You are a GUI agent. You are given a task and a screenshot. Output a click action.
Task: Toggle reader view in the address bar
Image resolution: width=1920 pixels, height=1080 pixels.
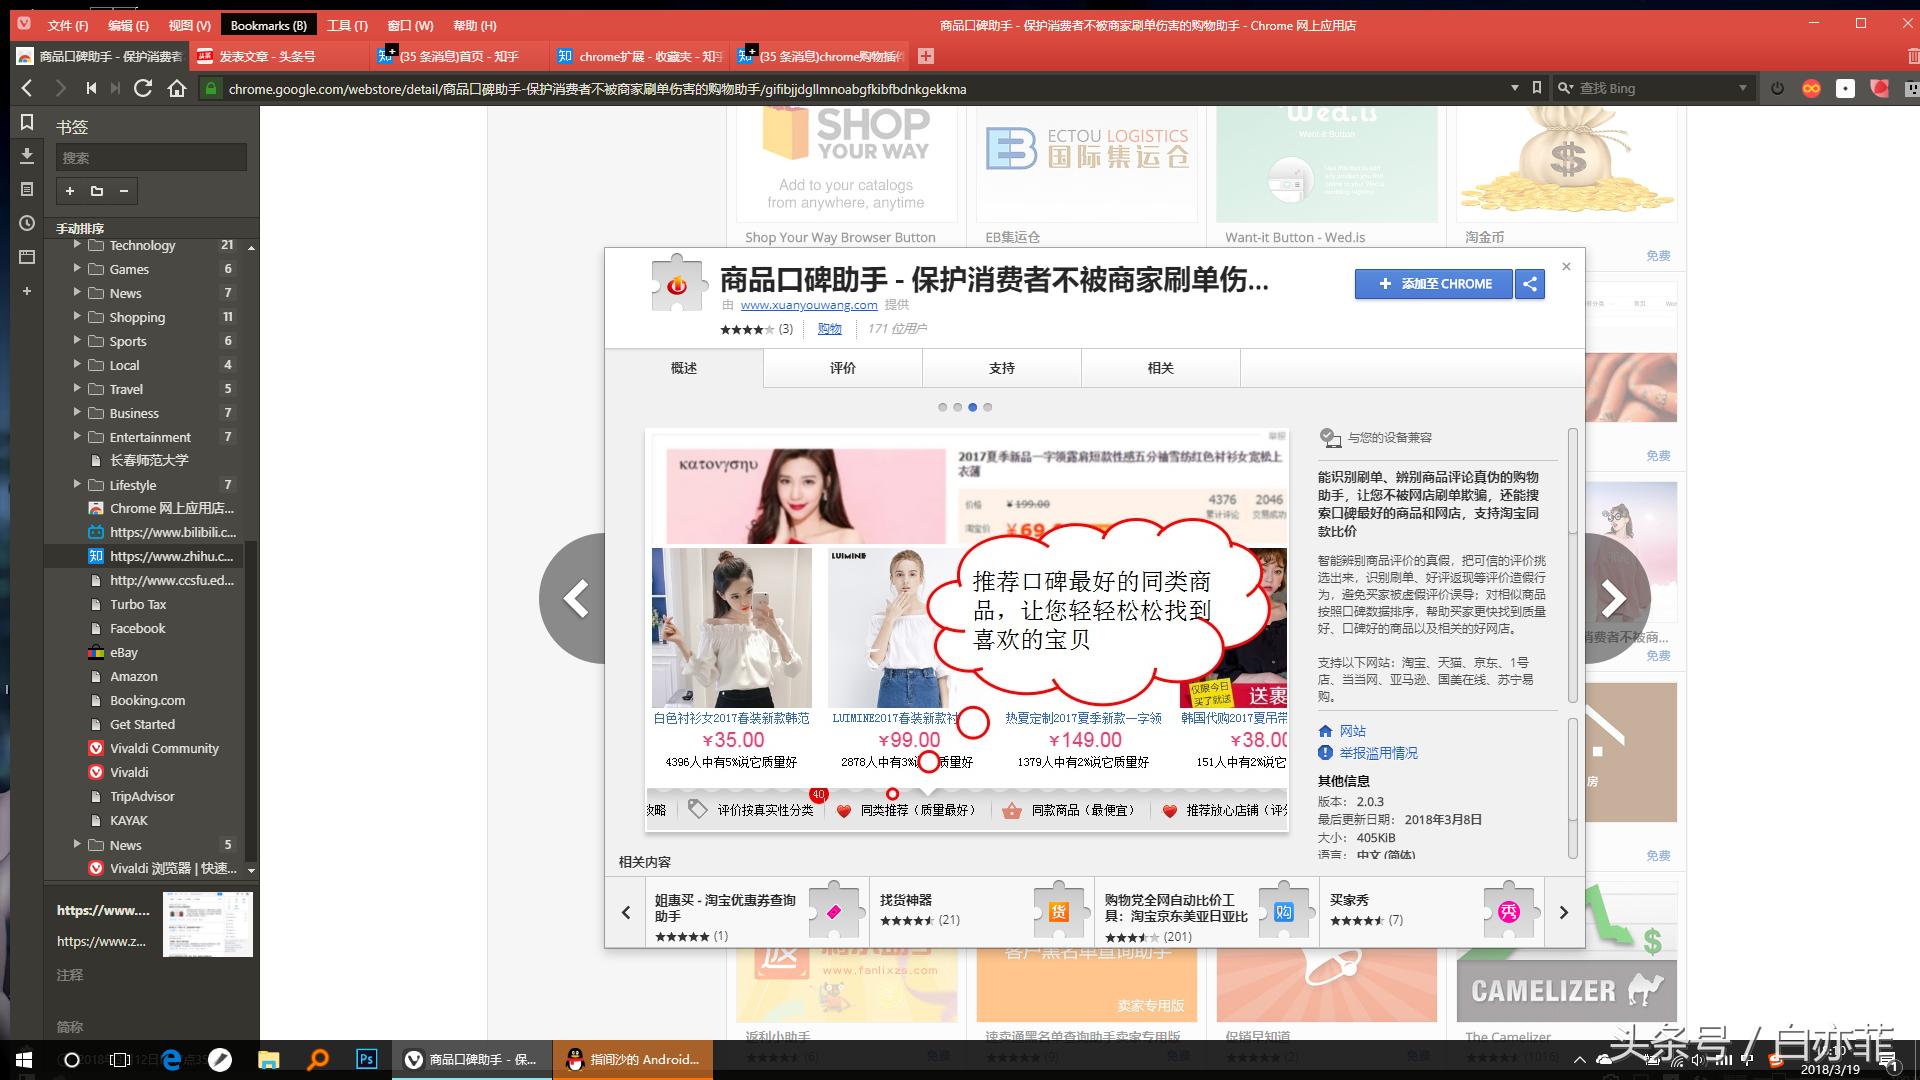coord(1537,88)
